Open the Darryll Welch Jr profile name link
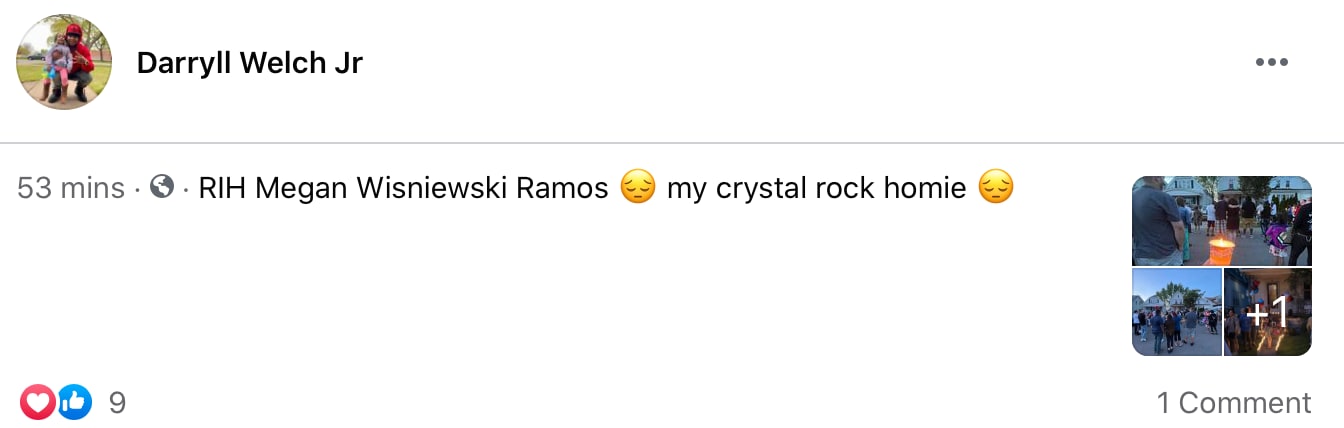 pyautogui.click(x=249, y=63)
